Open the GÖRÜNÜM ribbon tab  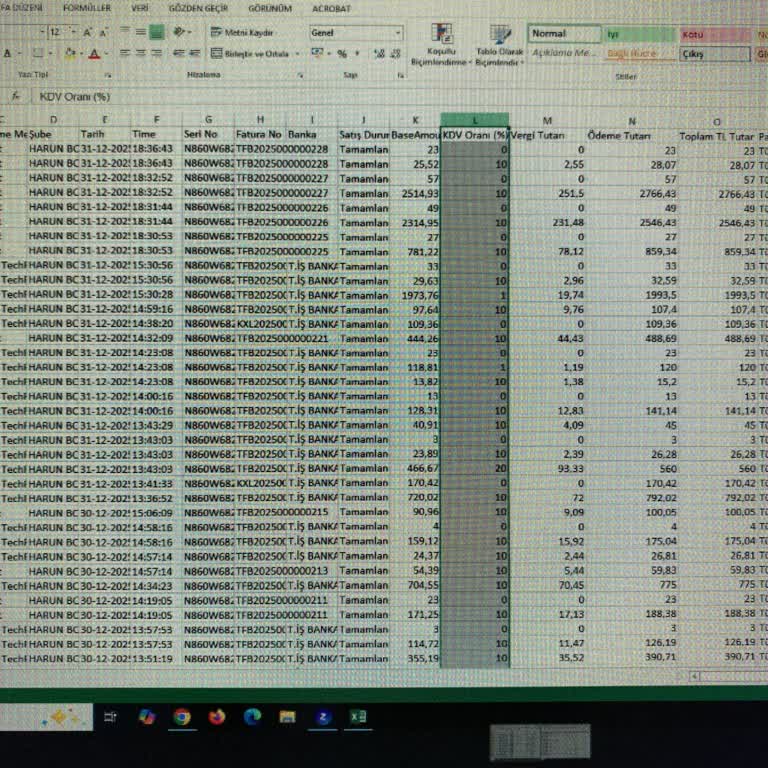(x=270, y=8)
